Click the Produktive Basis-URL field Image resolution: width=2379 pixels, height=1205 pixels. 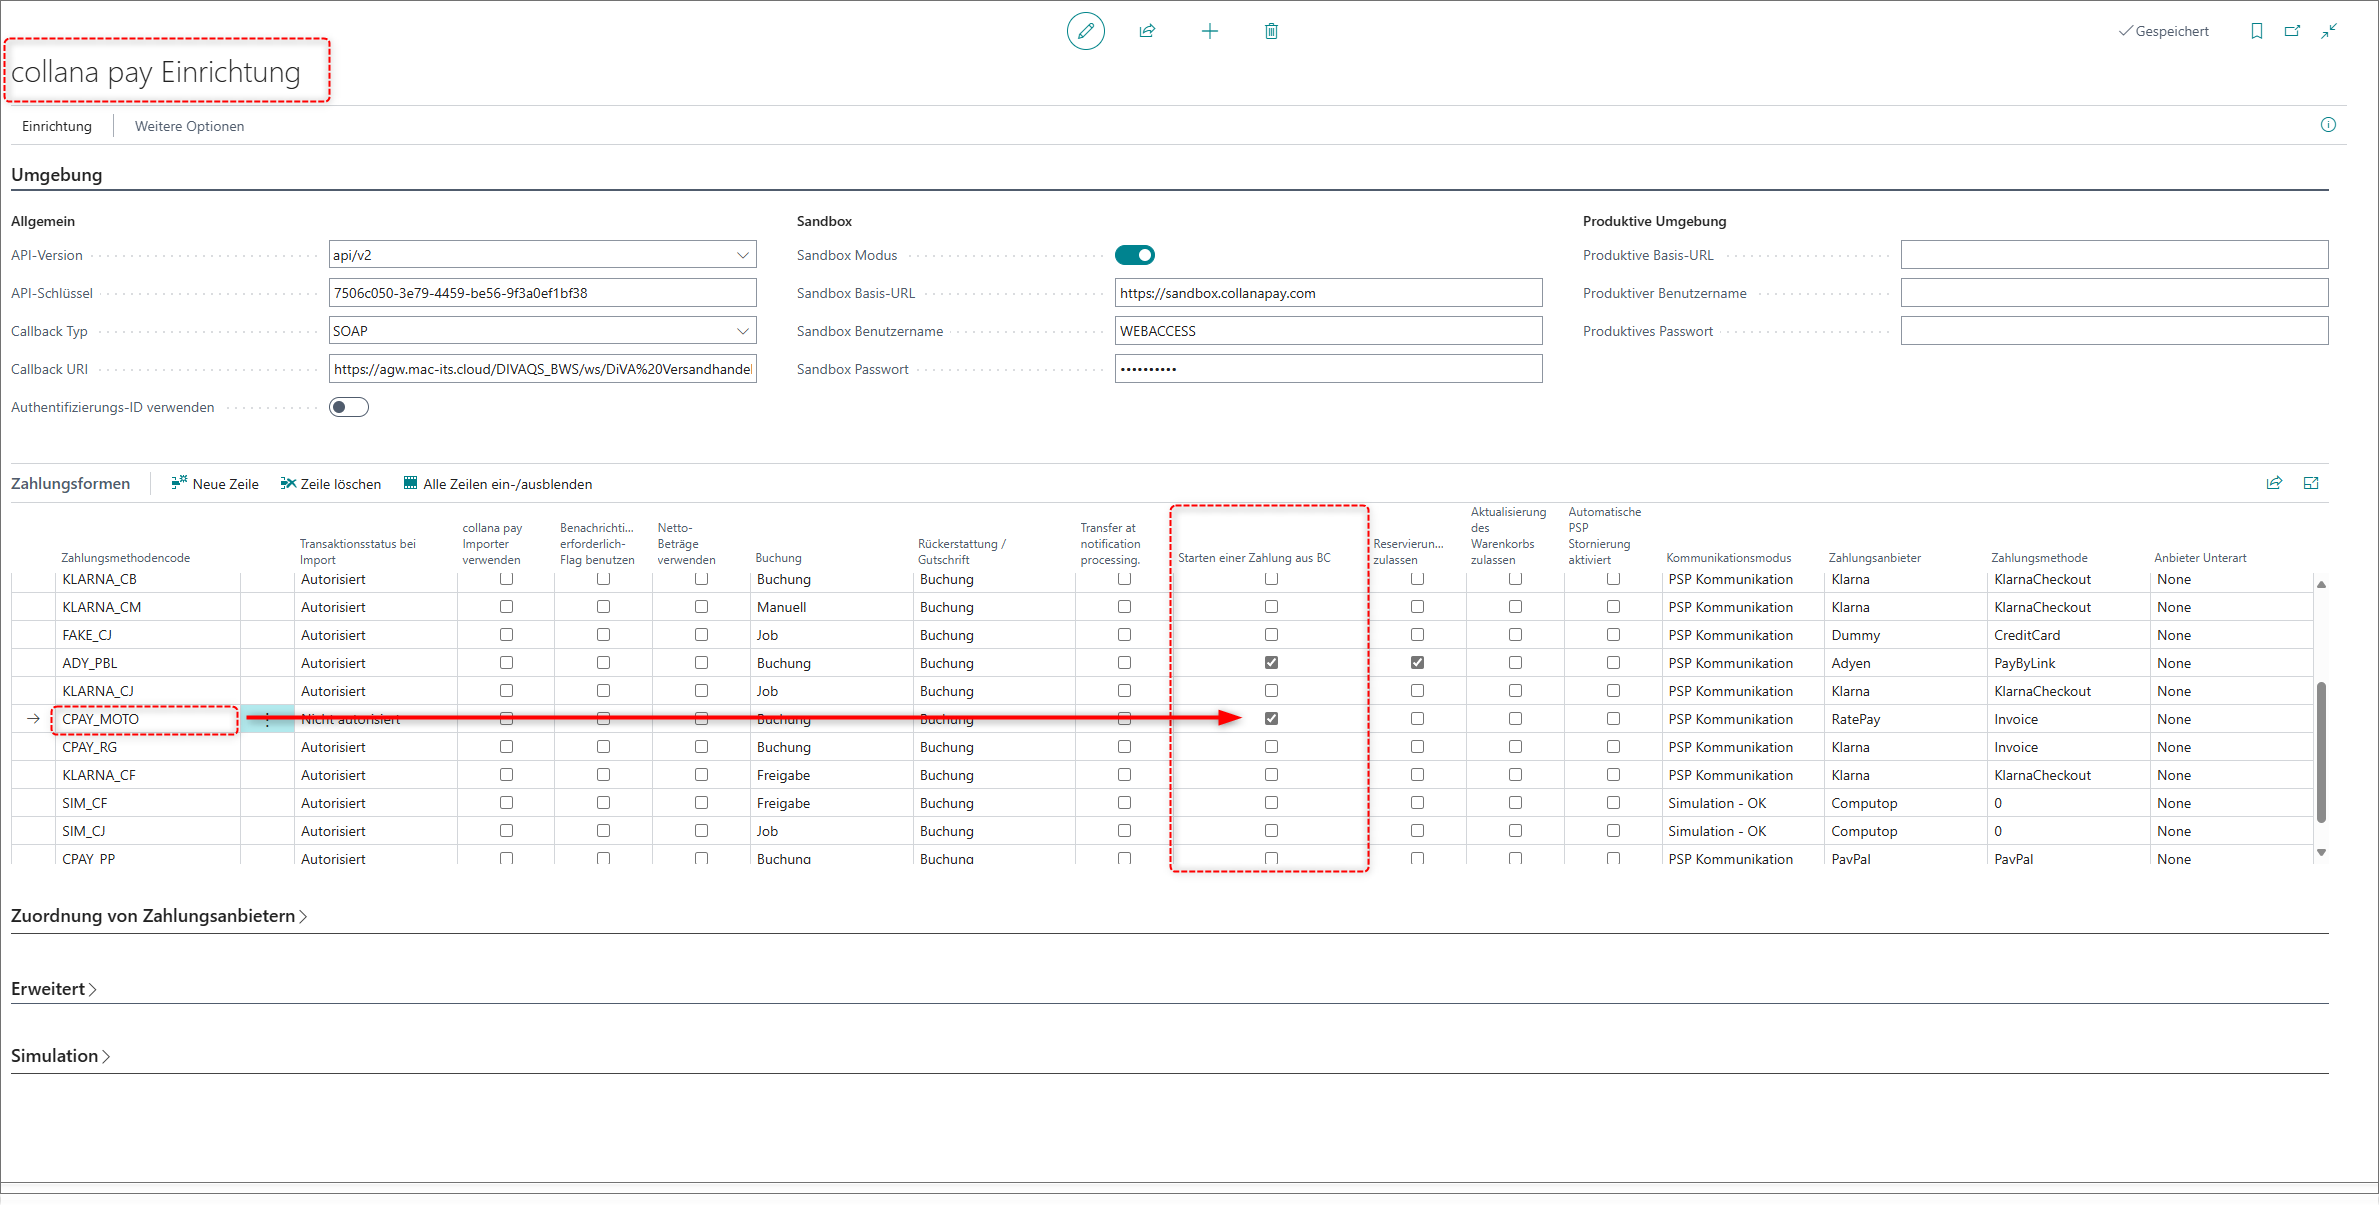2114,255
